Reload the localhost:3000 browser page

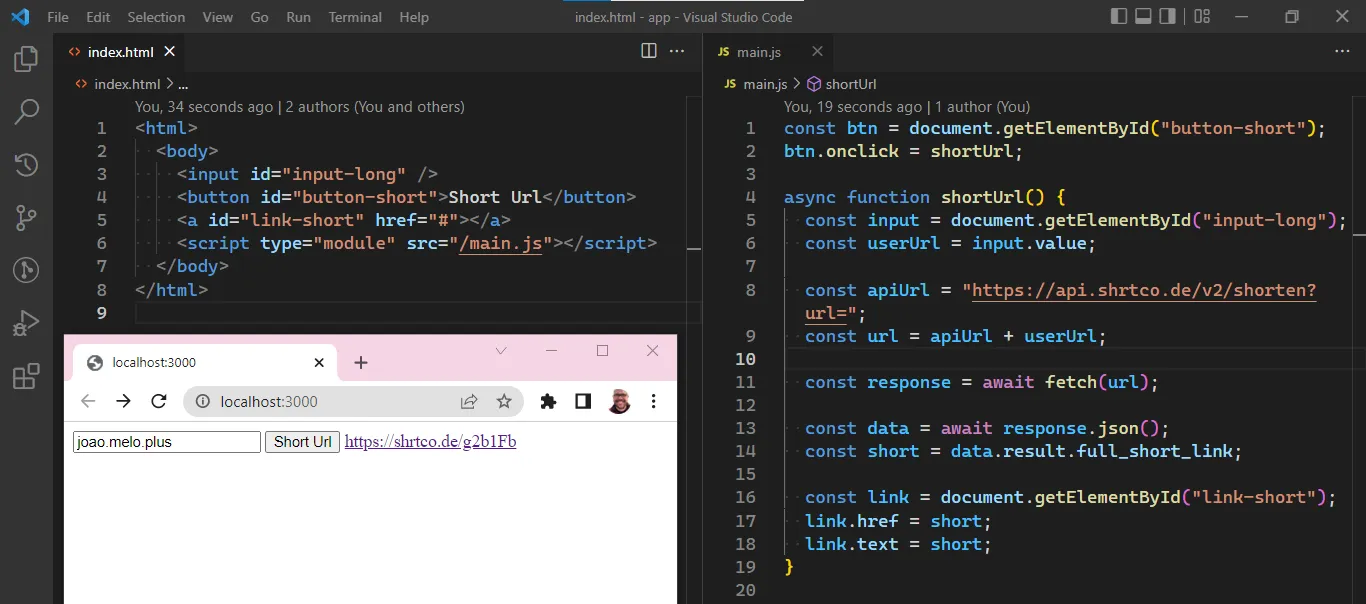click(158, 401)
